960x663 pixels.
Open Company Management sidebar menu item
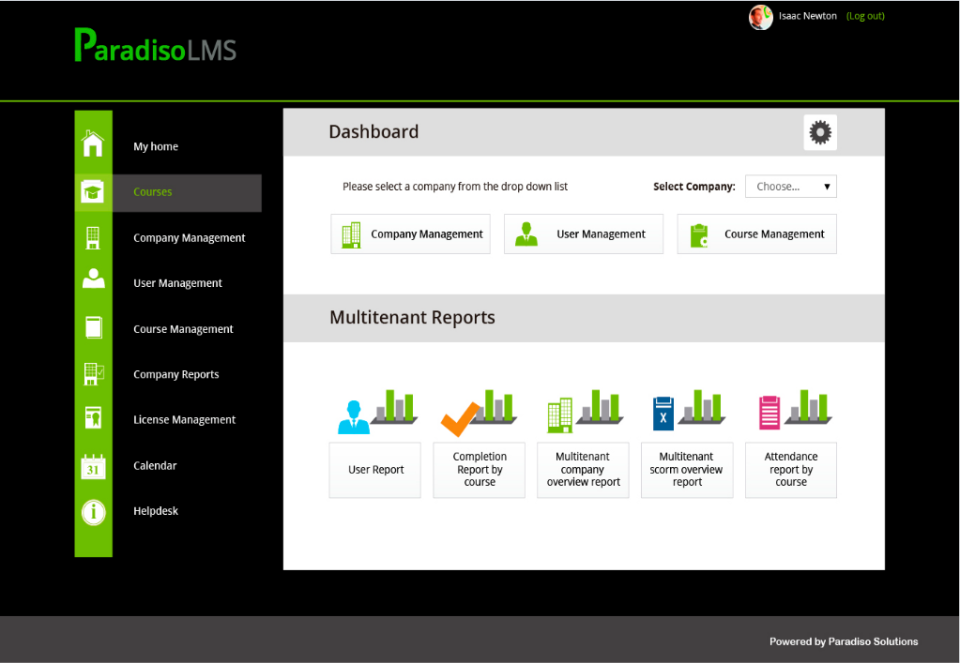click(189, 238)
